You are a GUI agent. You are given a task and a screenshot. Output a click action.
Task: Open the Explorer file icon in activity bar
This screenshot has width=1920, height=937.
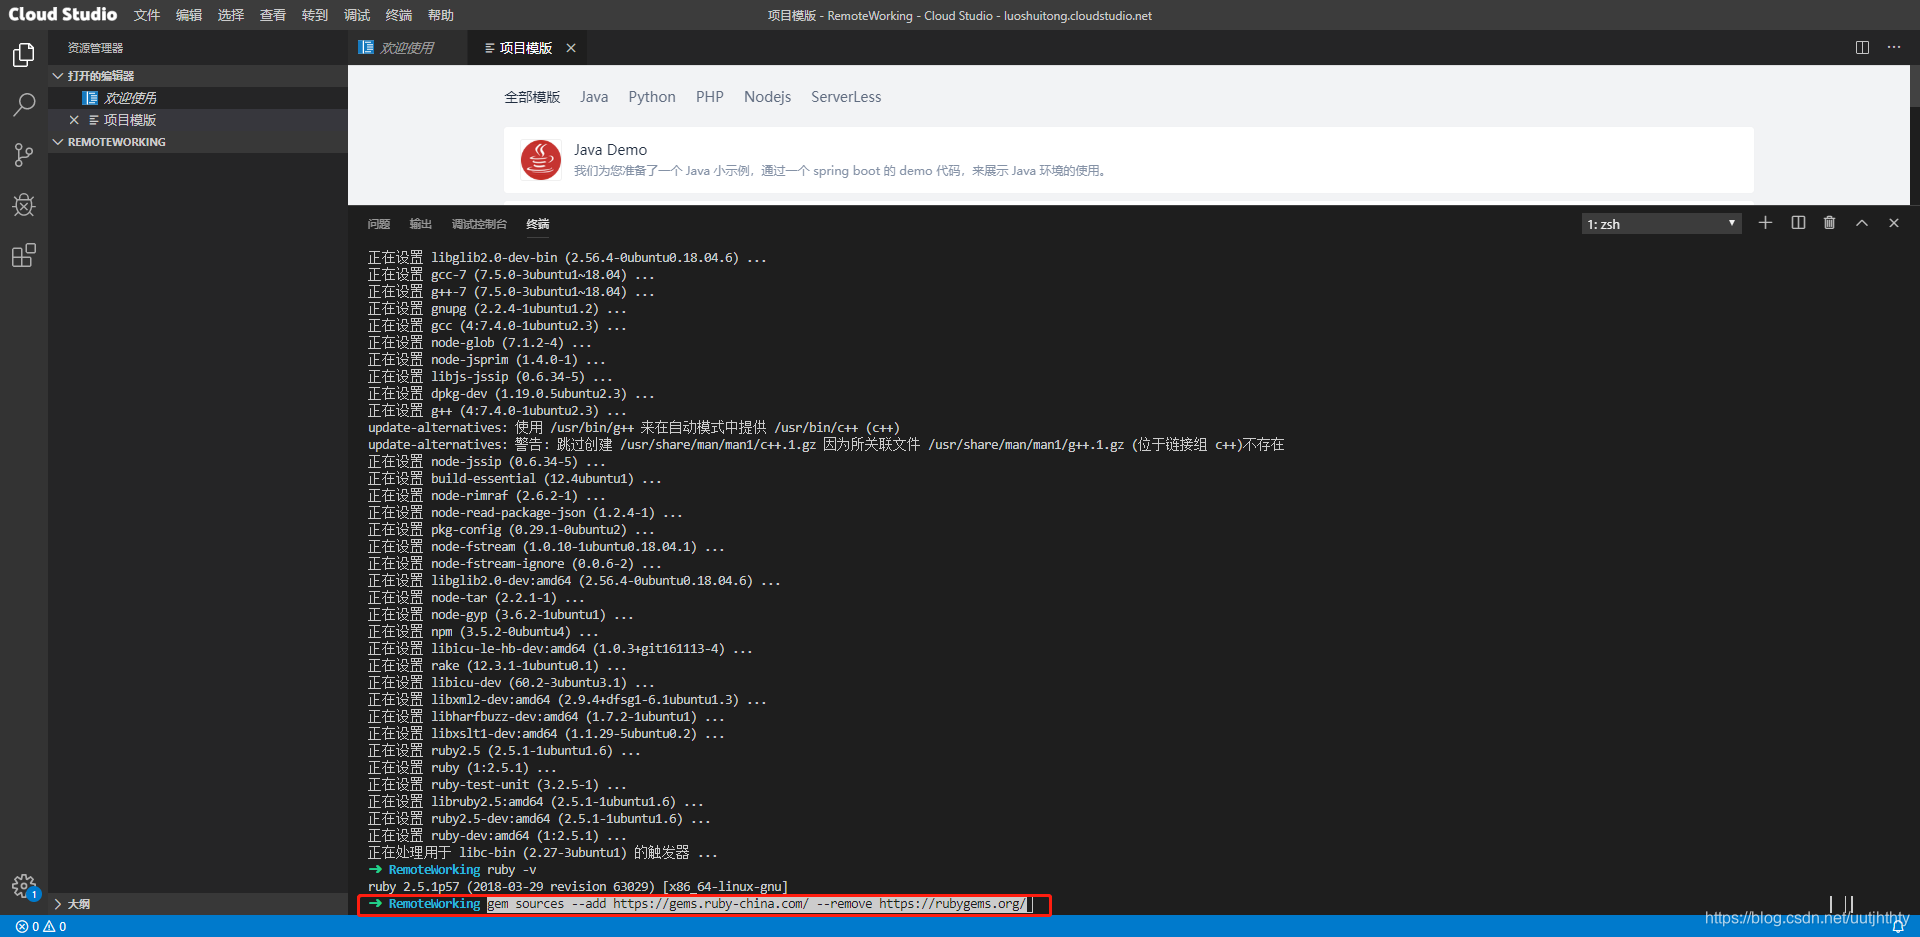24,54
